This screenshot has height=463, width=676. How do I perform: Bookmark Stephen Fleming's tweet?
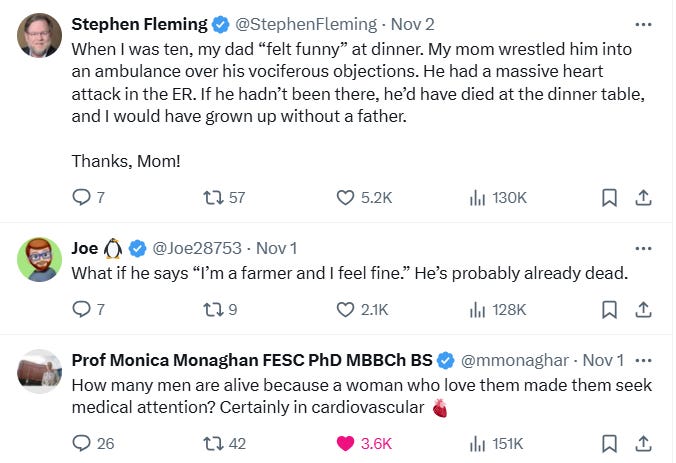coord(609,198)
